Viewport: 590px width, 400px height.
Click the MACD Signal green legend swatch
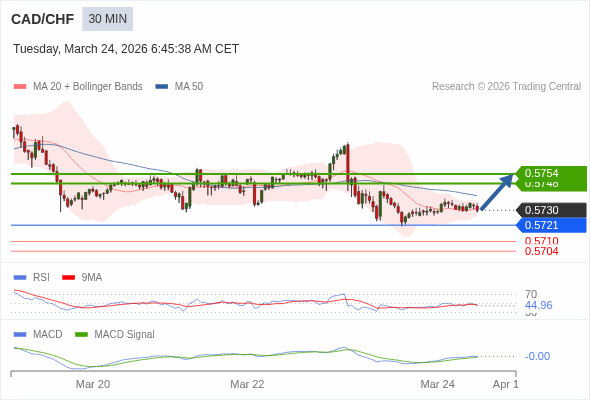[x=81, y=335]
